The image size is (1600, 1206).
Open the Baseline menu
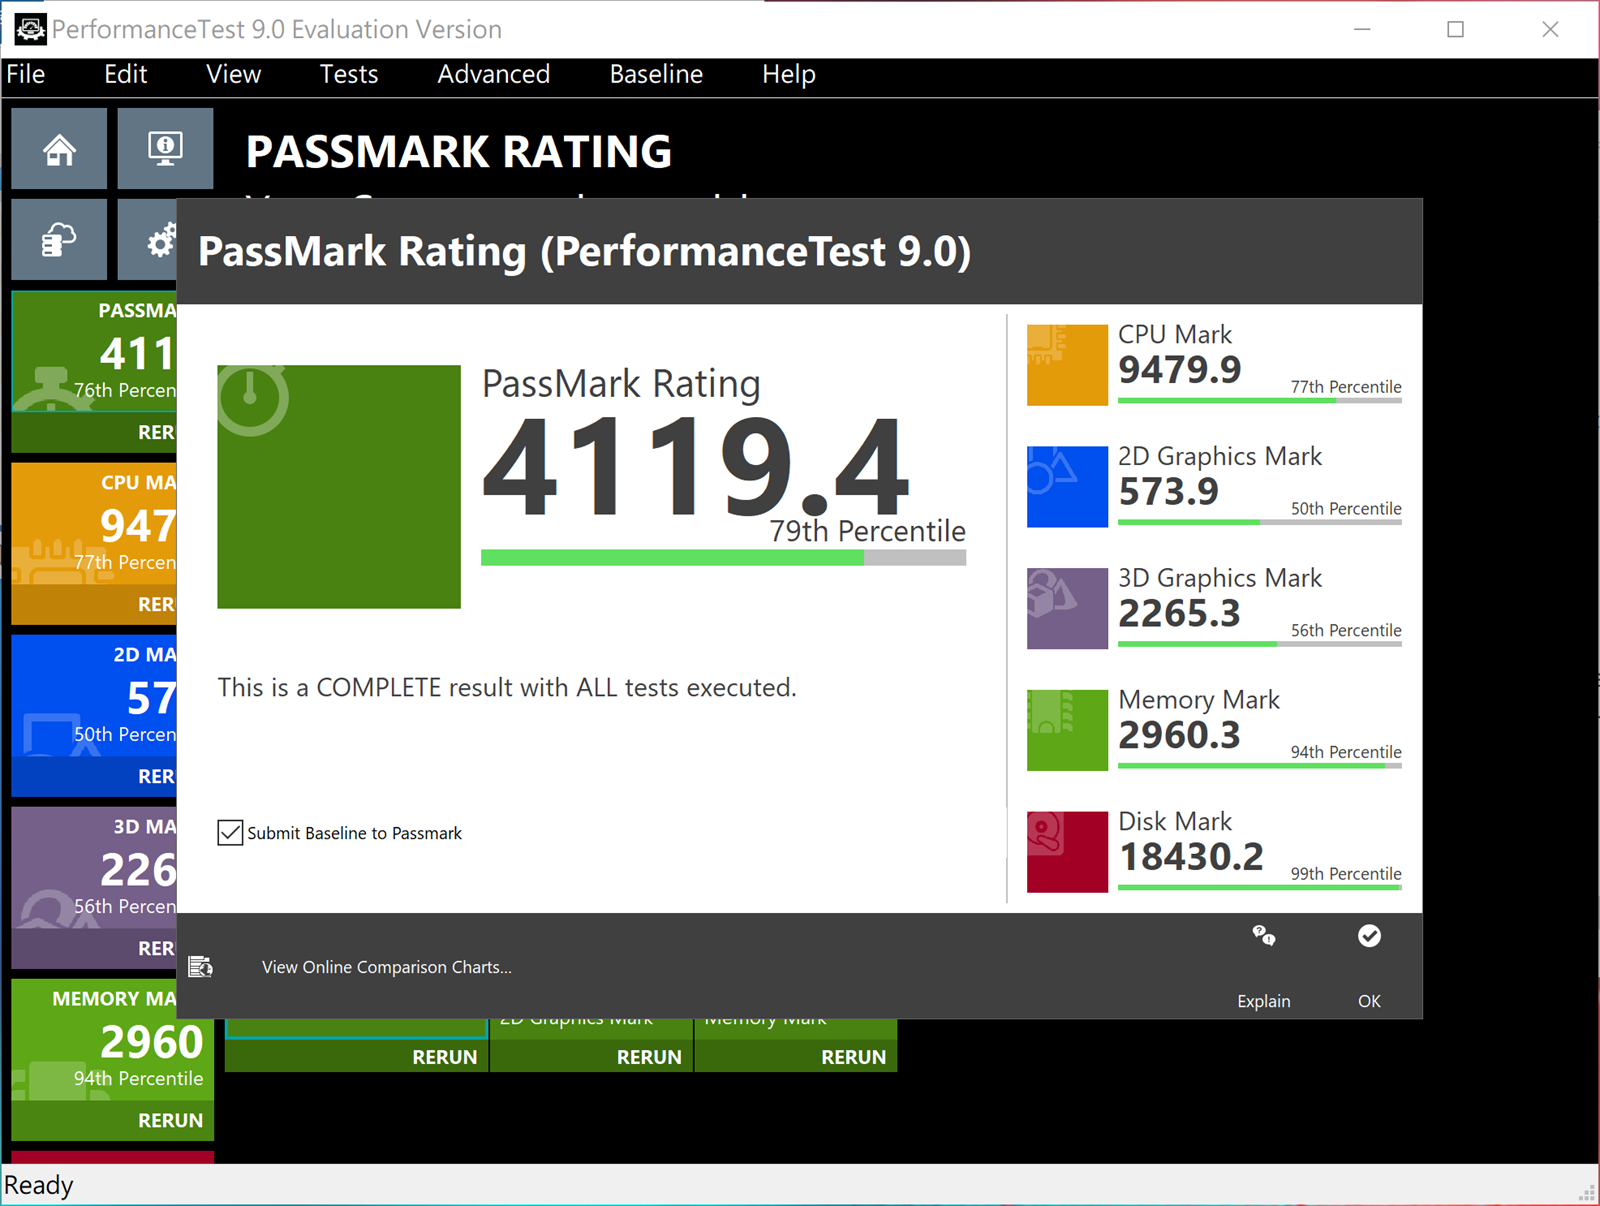(x=656, y=75)
